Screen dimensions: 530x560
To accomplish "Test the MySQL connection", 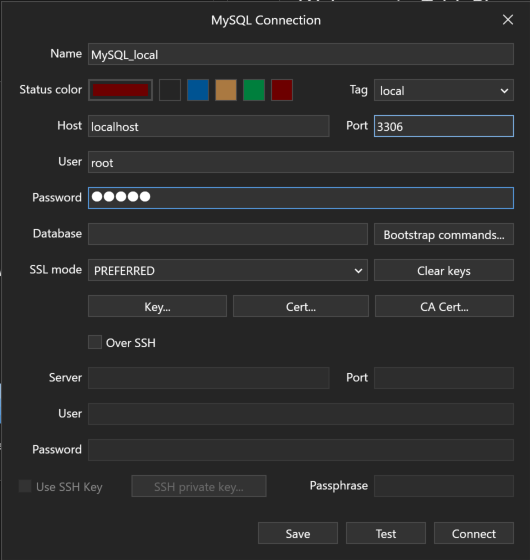I will 386,533.
